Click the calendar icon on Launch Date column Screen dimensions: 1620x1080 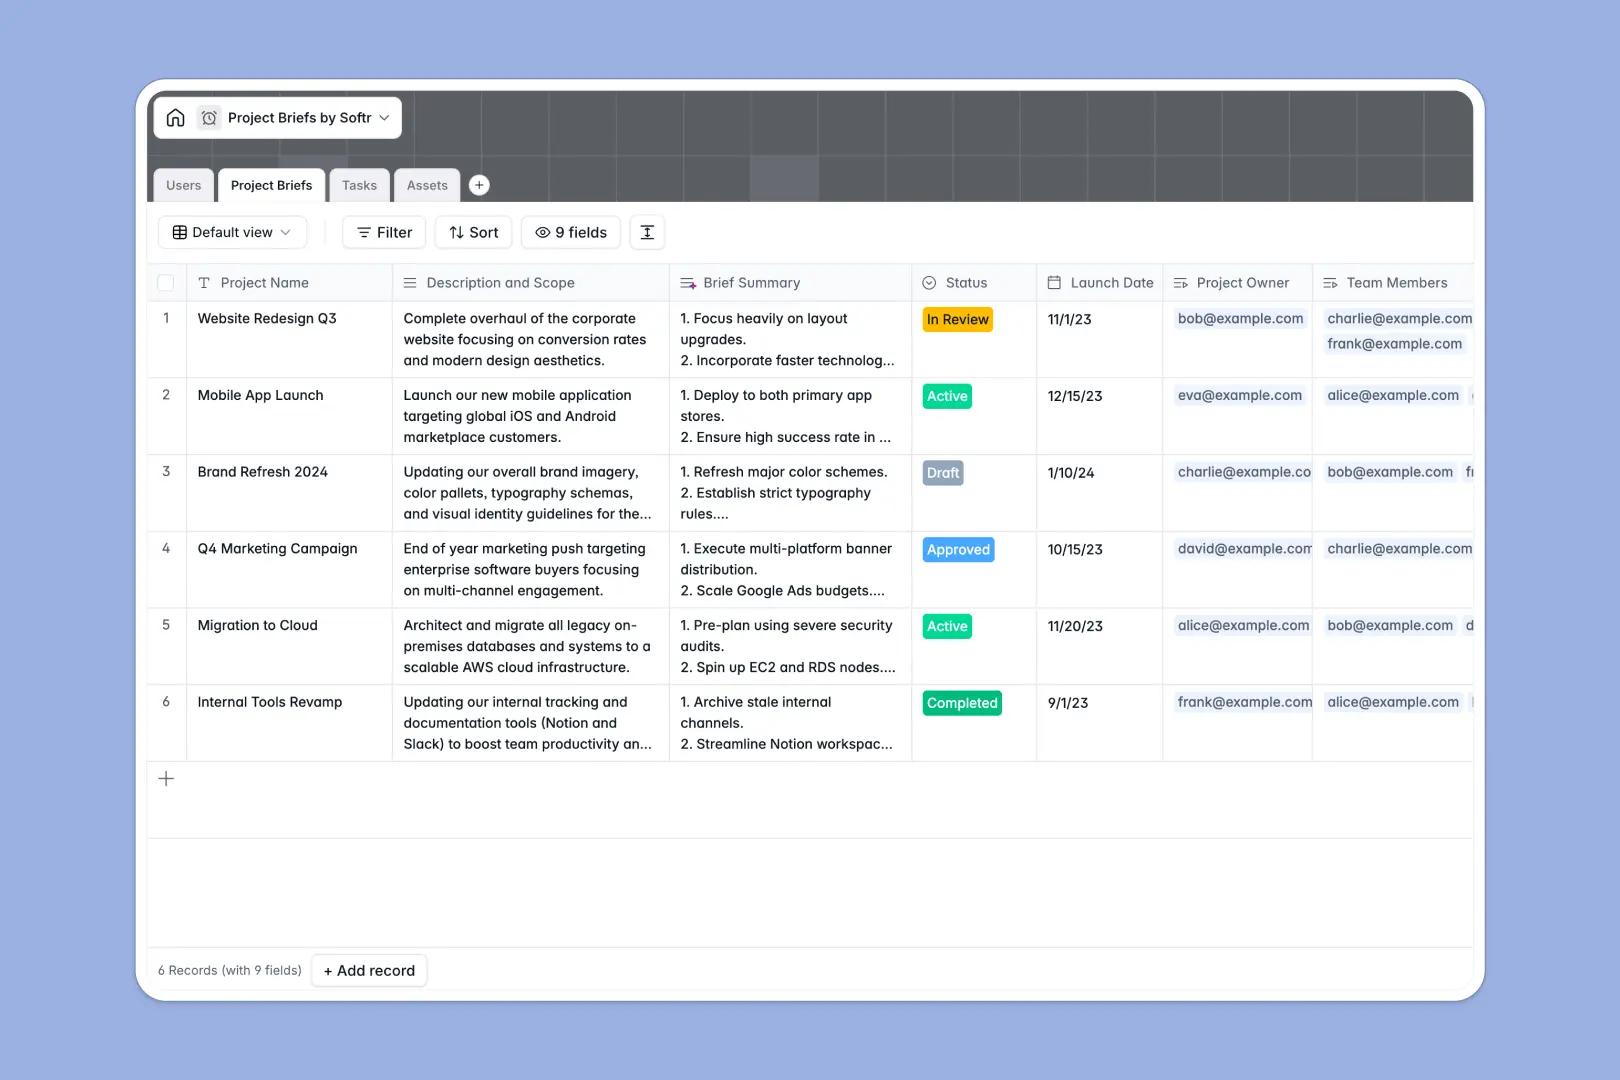[x=1054, y=282]
